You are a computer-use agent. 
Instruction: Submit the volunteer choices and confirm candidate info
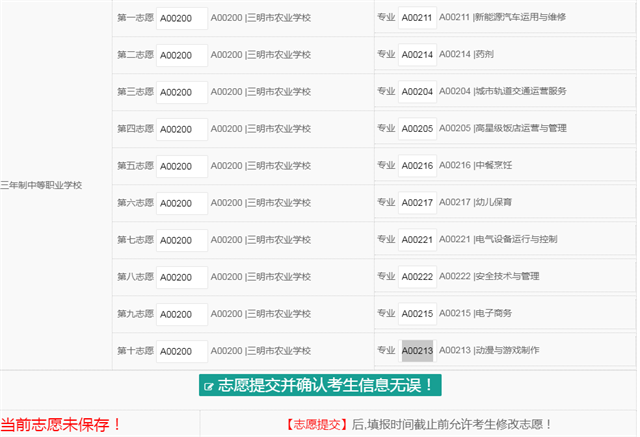click(320, 385)
